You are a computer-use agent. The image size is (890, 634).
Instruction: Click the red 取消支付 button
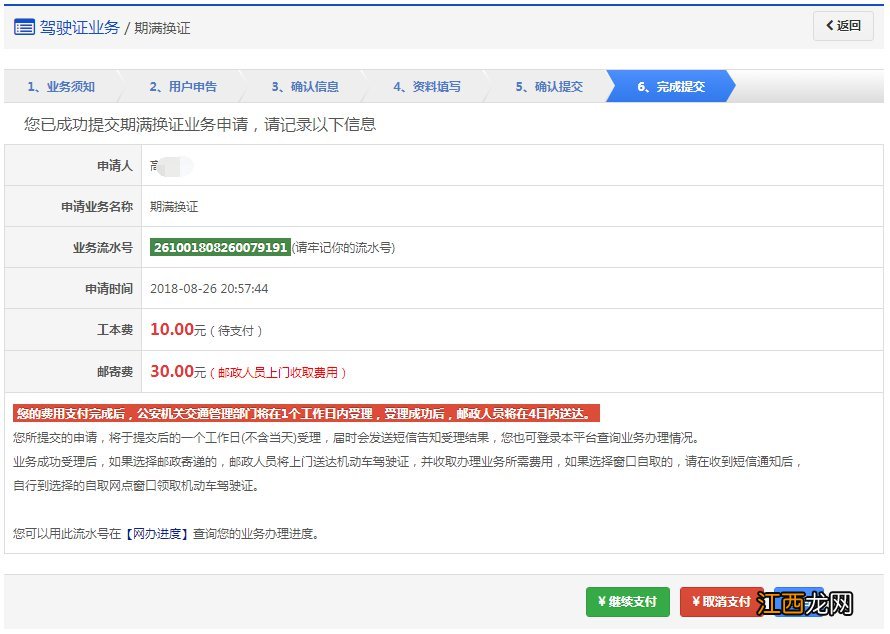click(x=721, y=602)
